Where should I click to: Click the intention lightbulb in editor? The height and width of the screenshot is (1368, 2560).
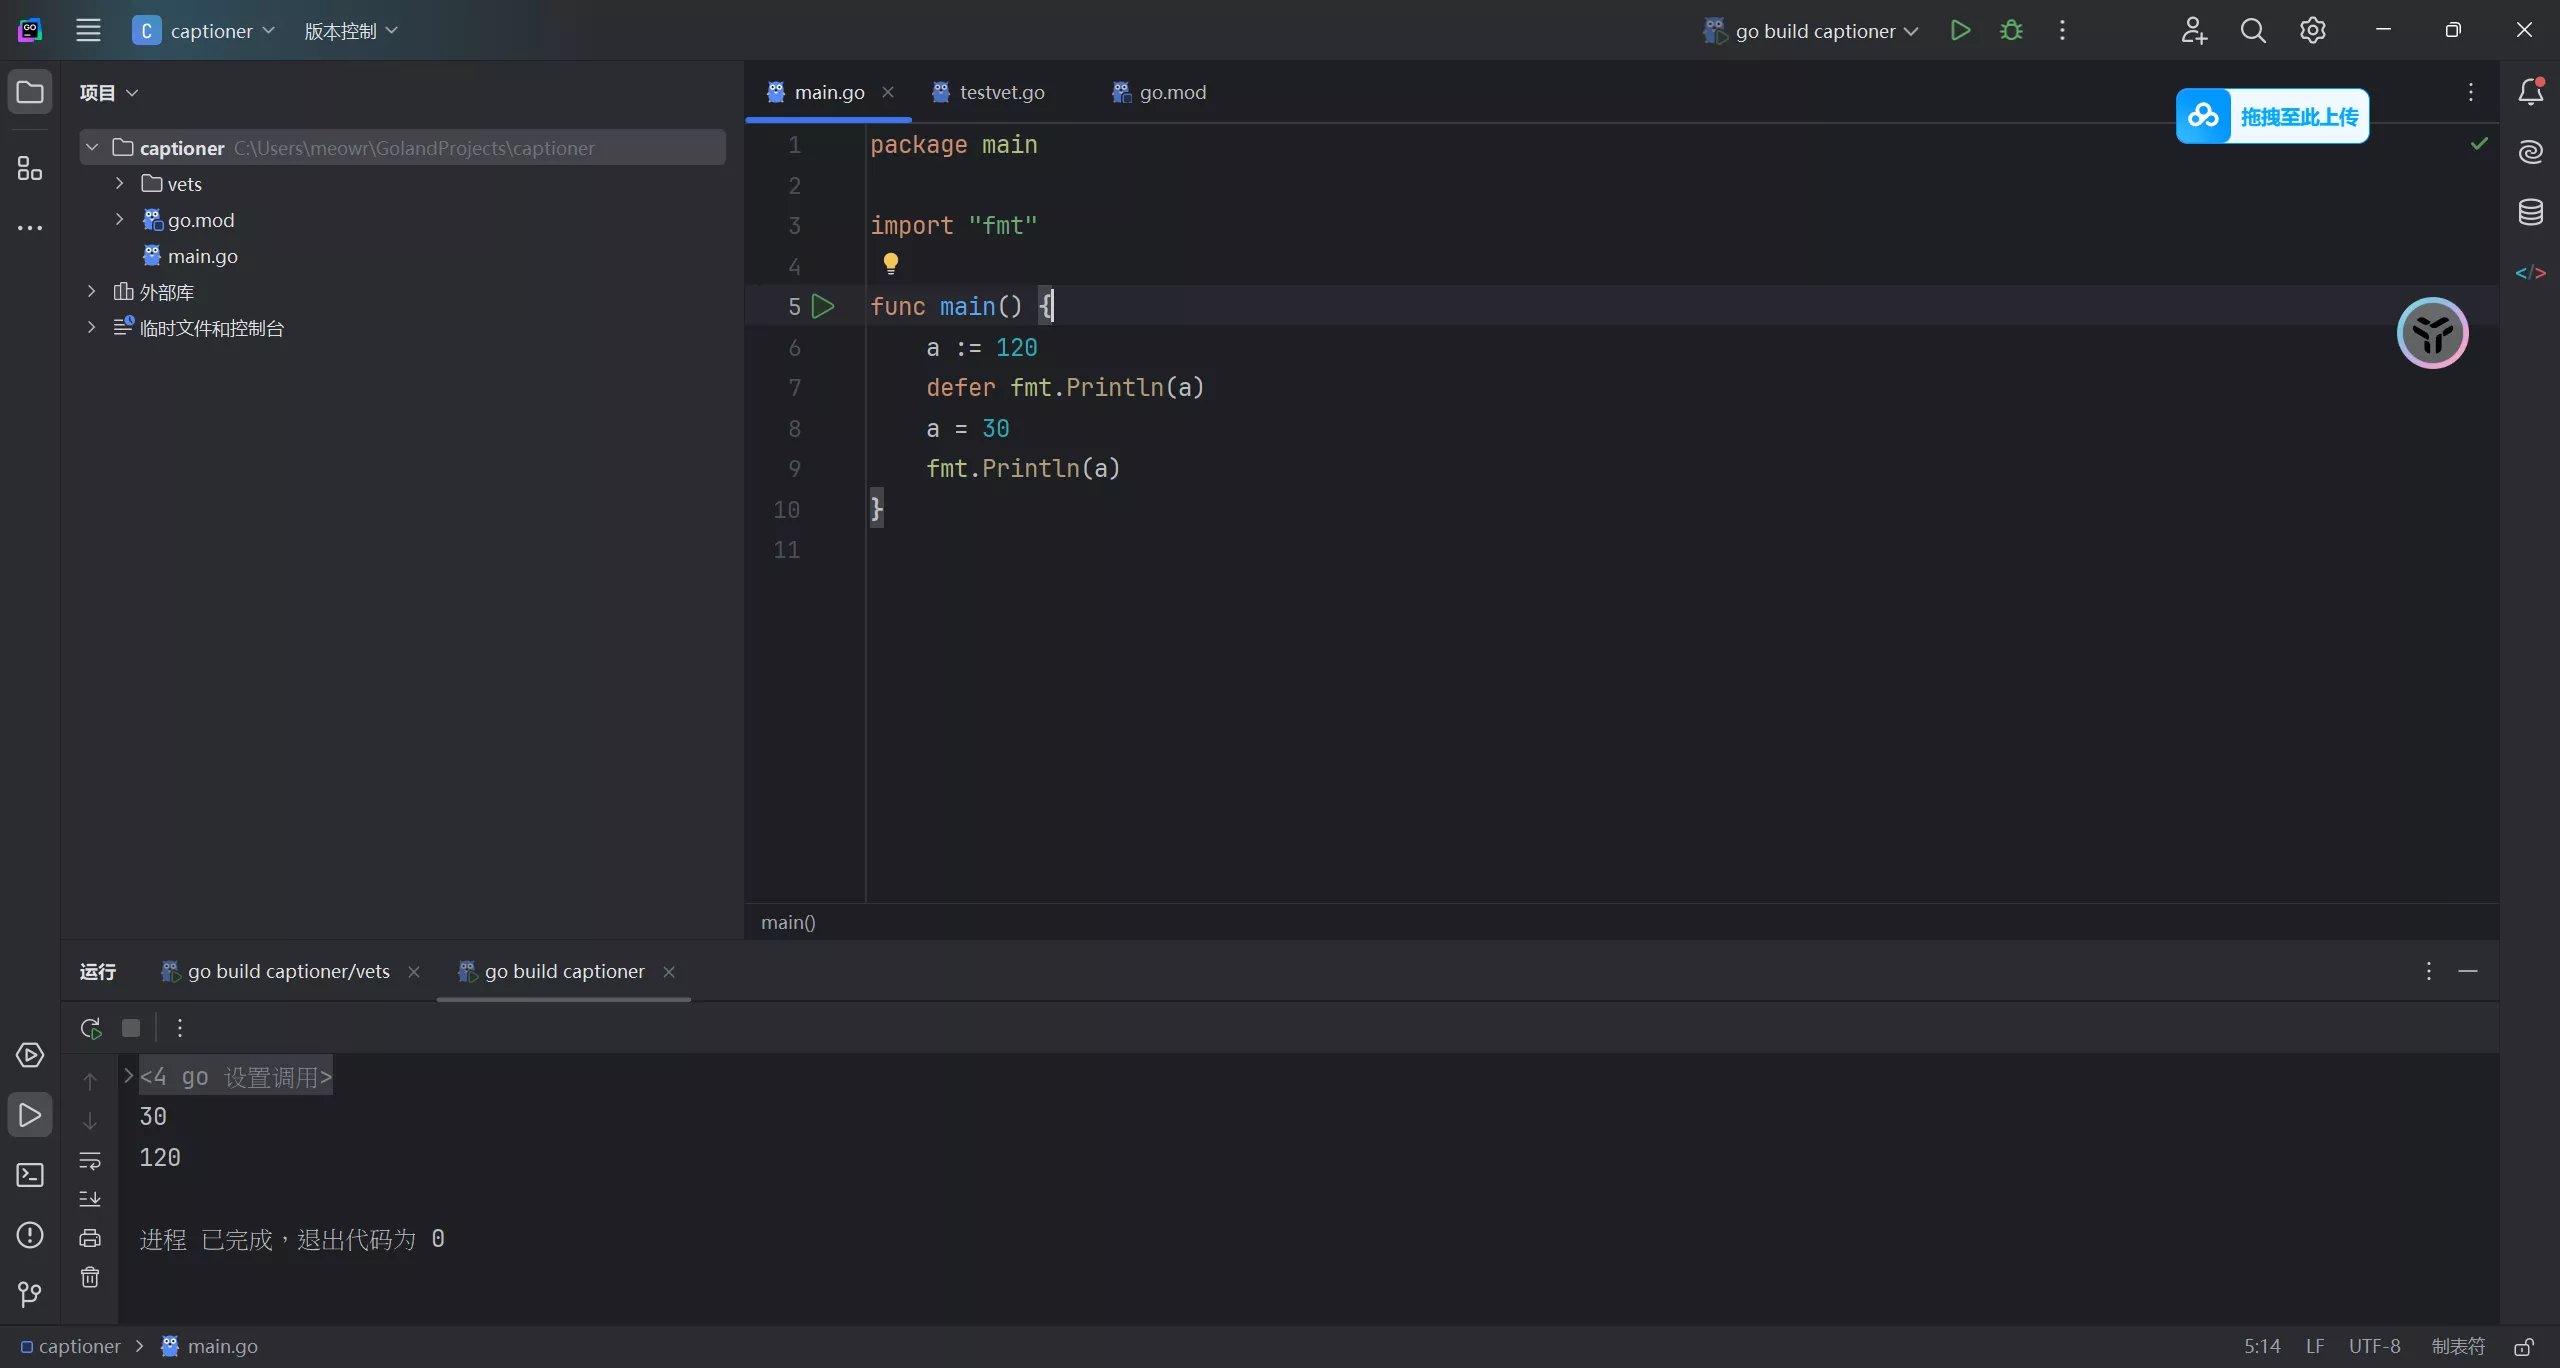tap(890, 263)
